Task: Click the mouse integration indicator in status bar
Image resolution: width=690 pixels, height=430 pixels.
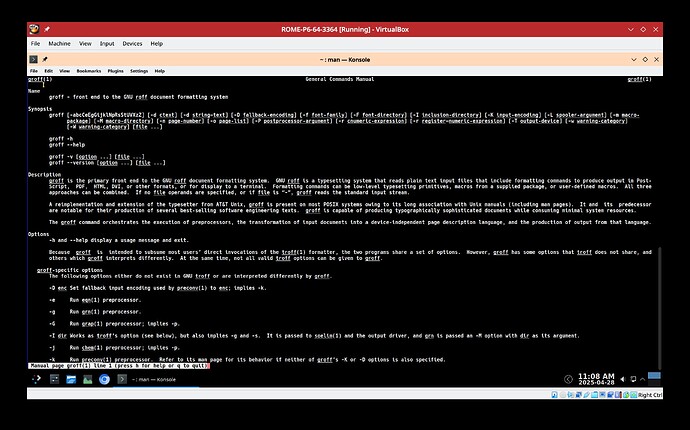Action: 627,394
